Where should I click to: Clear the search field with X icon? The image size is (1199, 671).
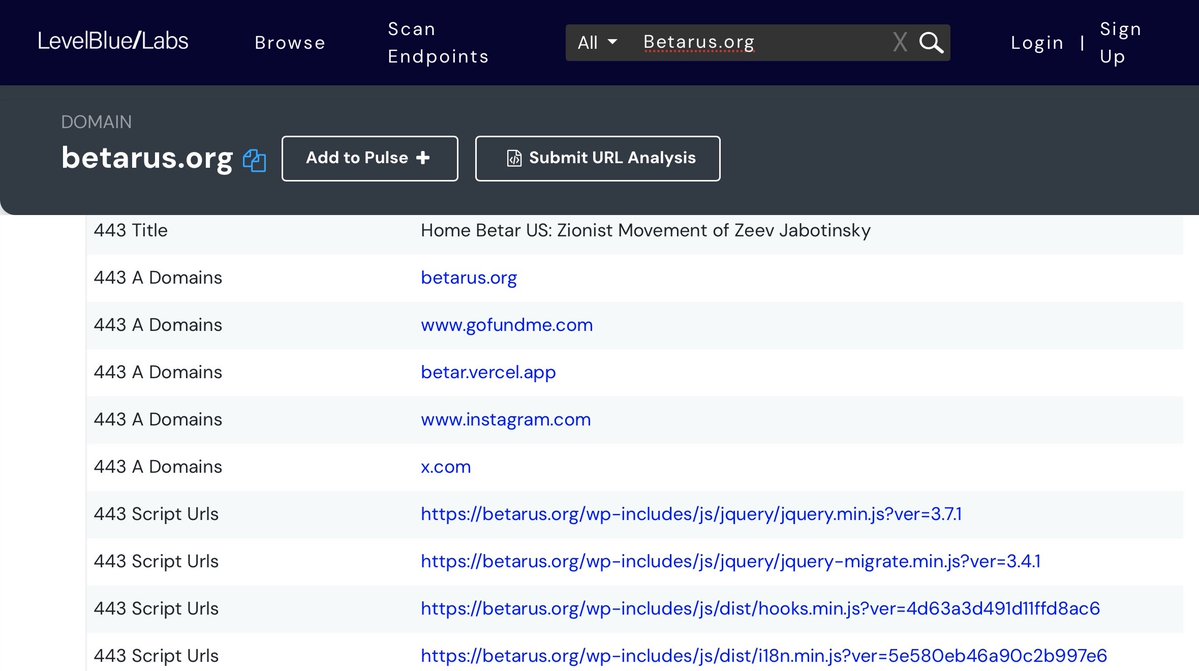[x=900, y=43]
